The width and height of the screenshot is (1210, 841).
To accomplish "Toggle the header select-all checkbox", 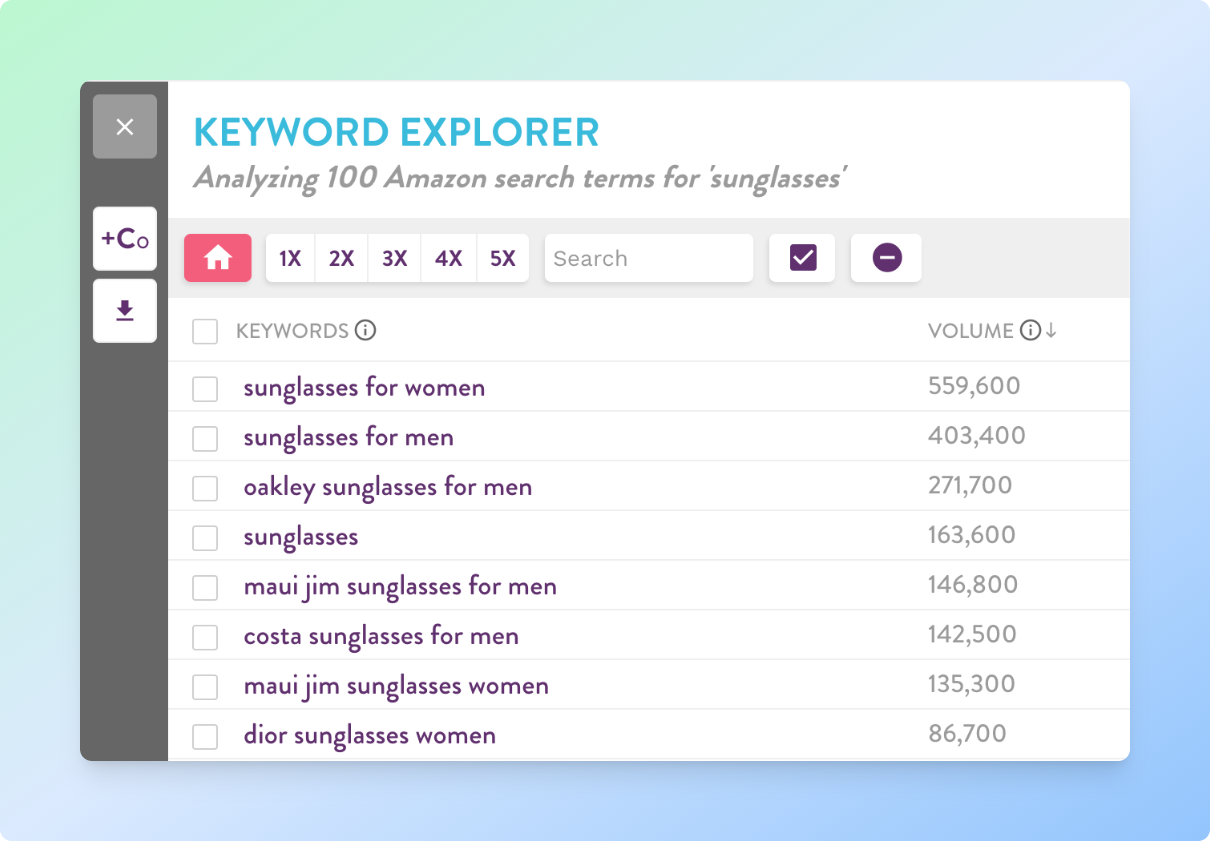I will 205,331.
